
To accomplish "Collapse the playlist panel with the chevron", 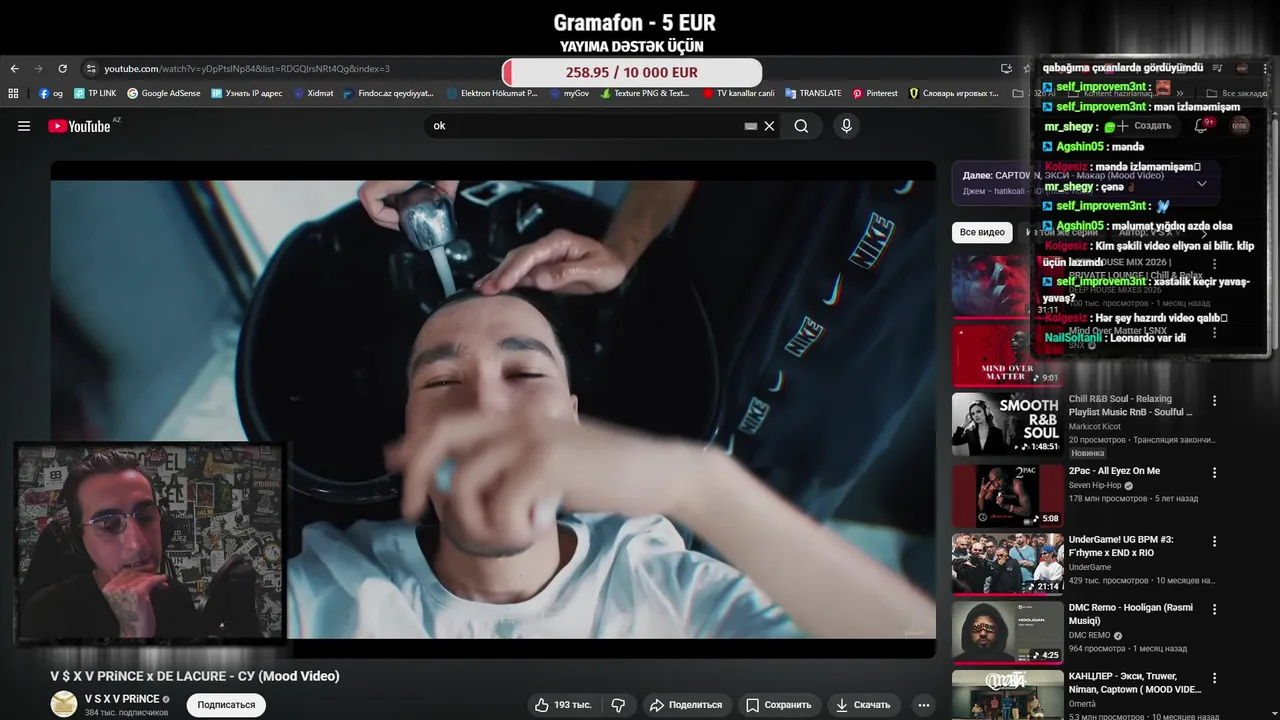I will [x=1202, y=183].
